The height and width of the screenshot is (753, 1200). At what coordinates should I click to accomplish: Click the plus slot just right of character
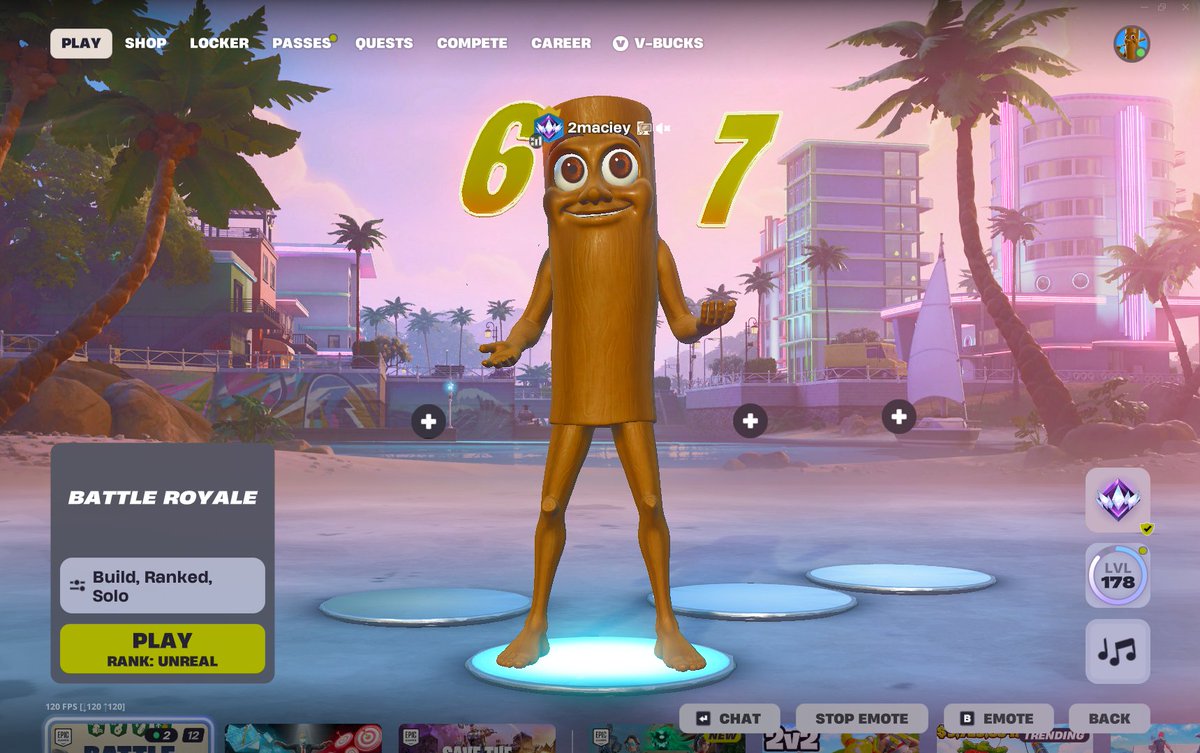point(750,422)
